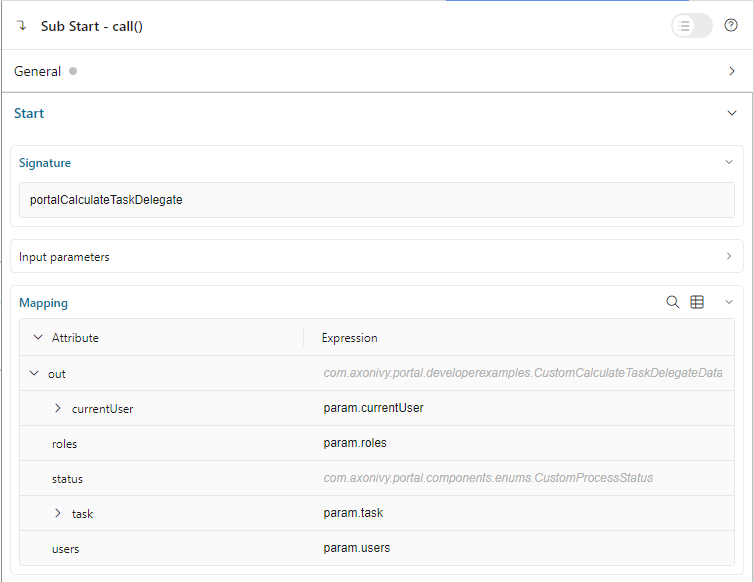Expand the Input parameters panel

(x=729, y=256)
